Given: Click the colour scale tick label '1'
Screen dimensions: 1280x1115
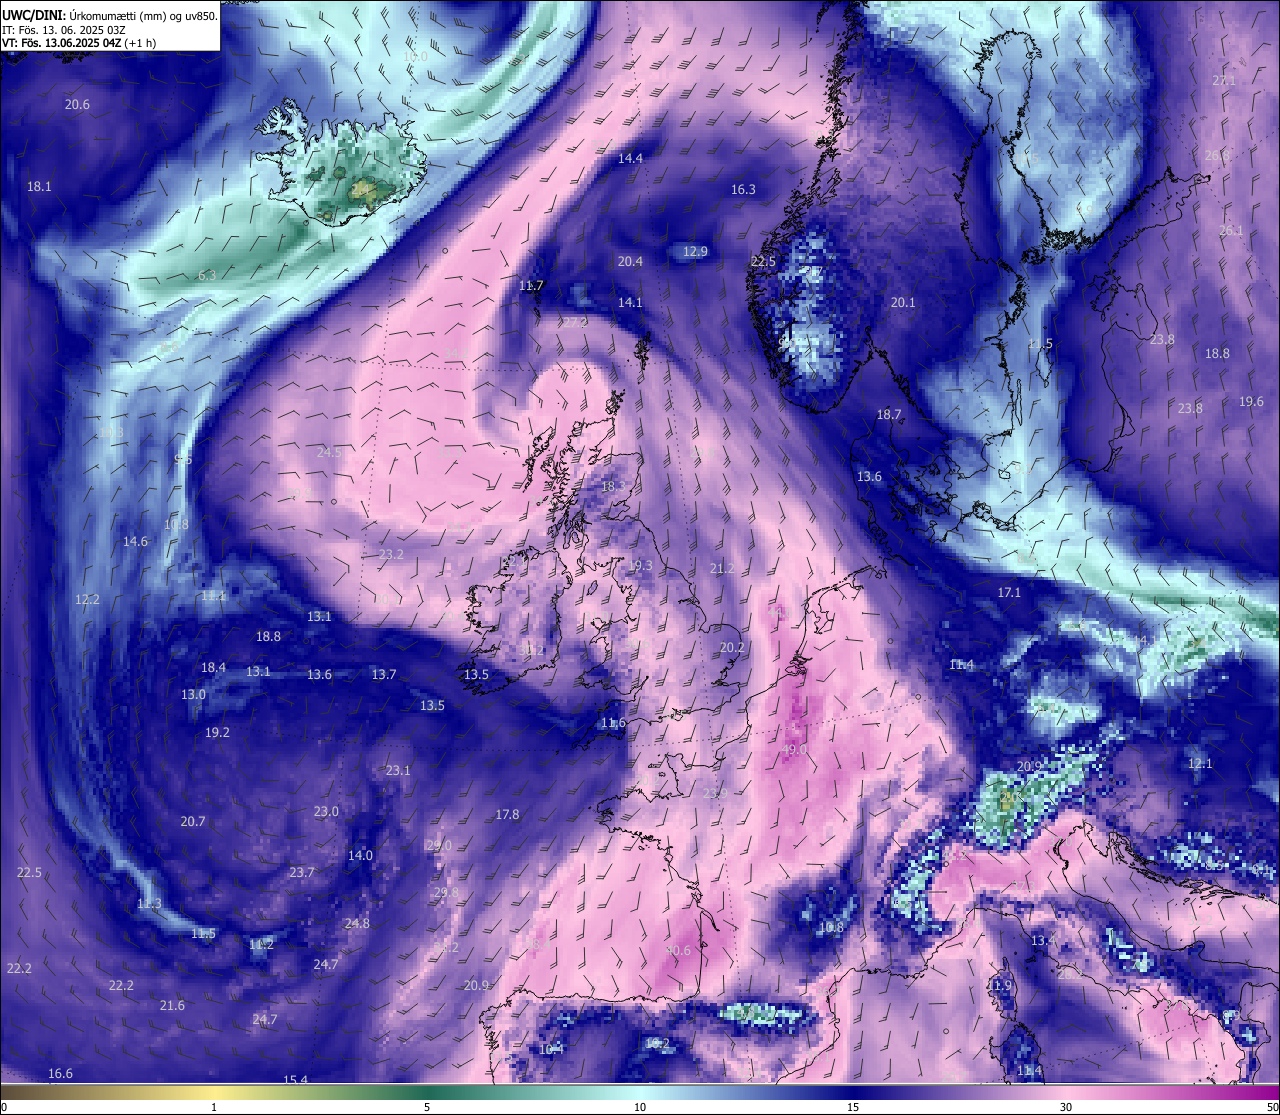Looking at the screenshot, I should (x=214, y=1107).
